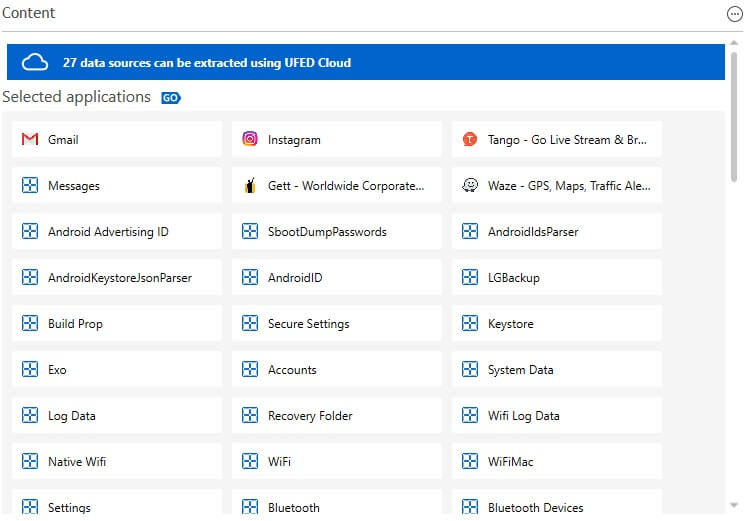Select the AndroidID label
Viewport: 751px width, 521px height.
click(x=295, y=278)
